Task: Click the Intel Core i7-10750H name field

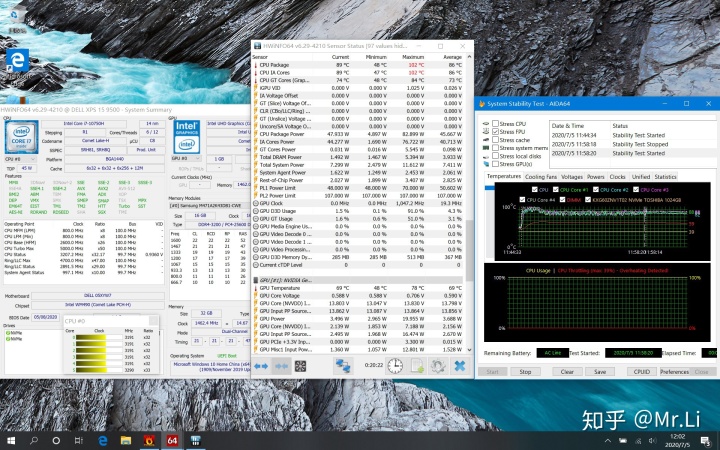Action: pos(84,124)
